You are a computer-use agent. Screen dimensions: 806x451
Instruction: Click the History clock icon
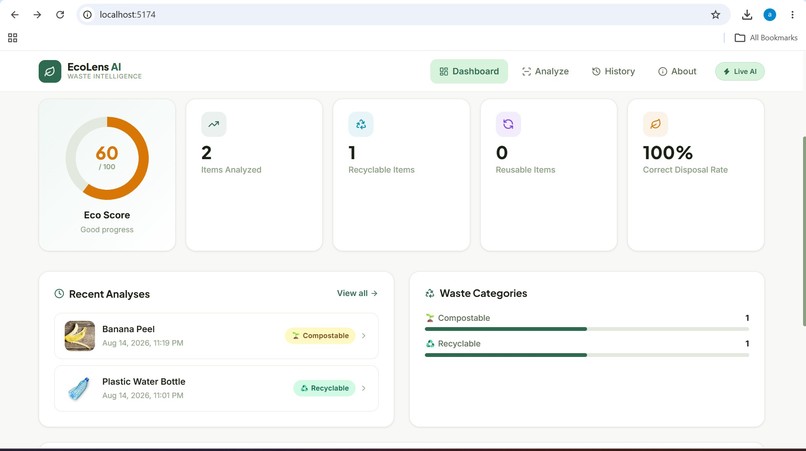(x=596, y=71)
